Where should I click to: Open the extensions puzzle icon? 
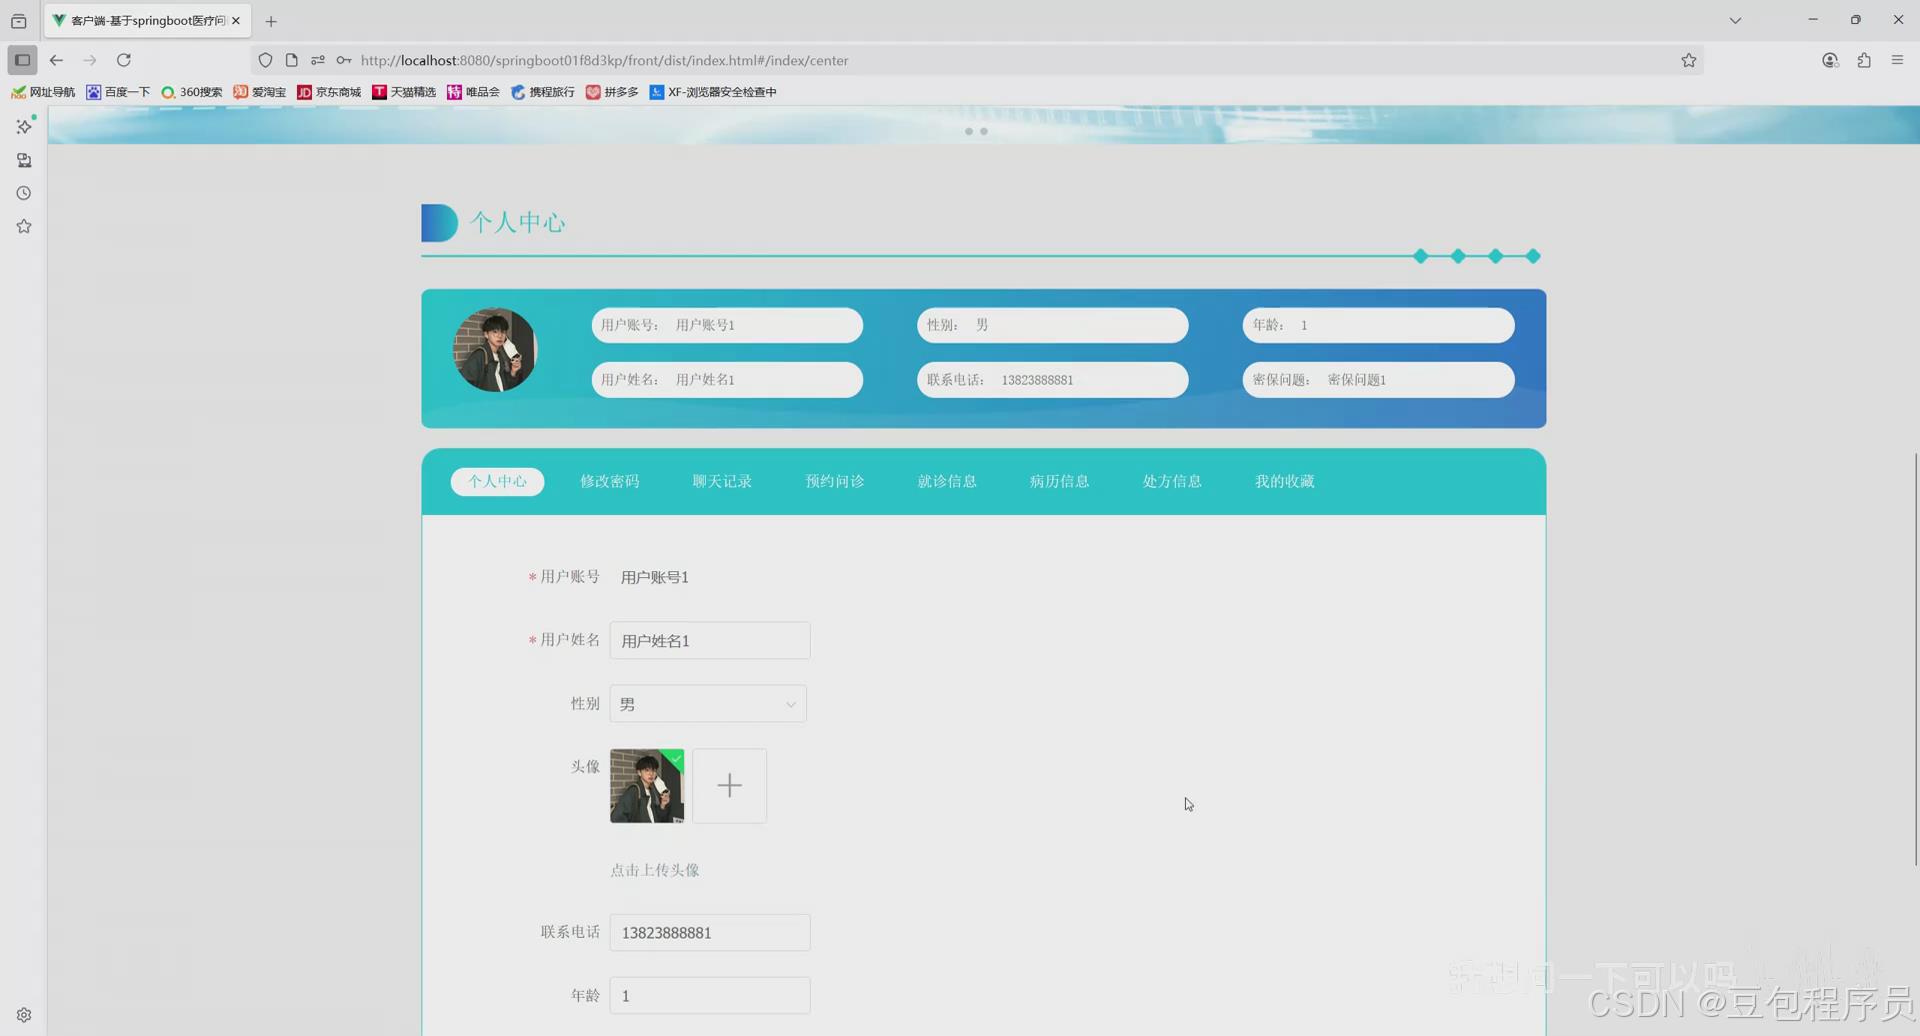pyautogui.click(x=1864, y=60)
